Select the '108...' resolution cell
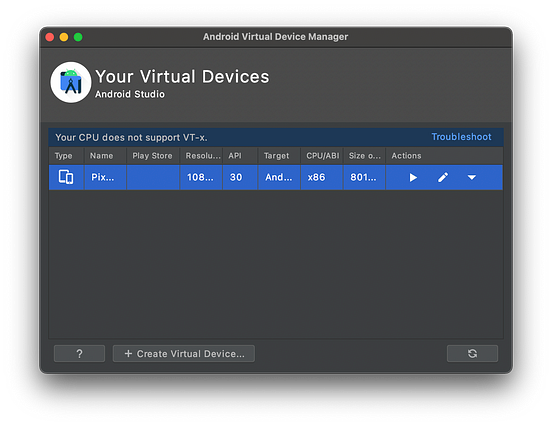Viewport: 552px width, 426px height. point(201,177)
